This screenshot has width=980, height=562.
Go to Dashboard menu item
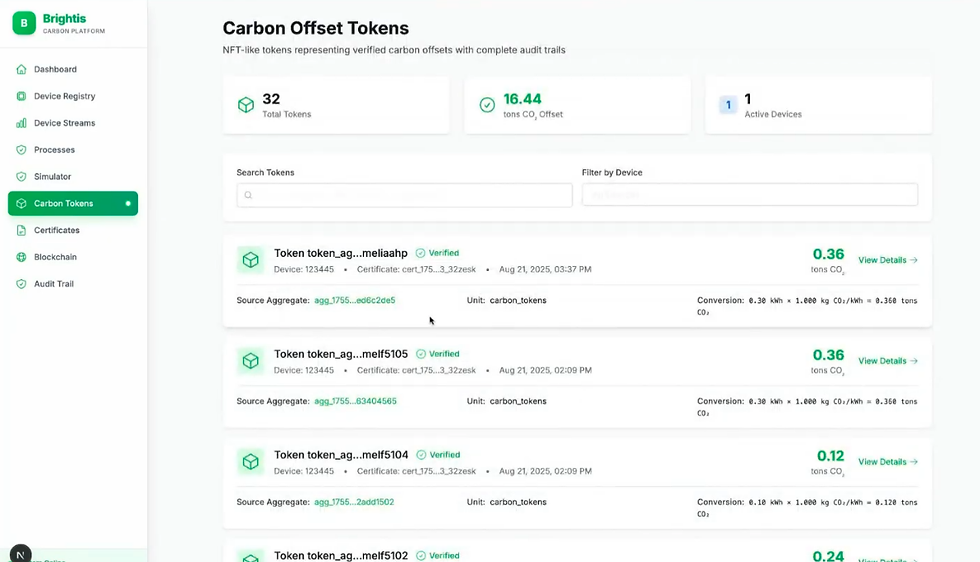(73, 69)
